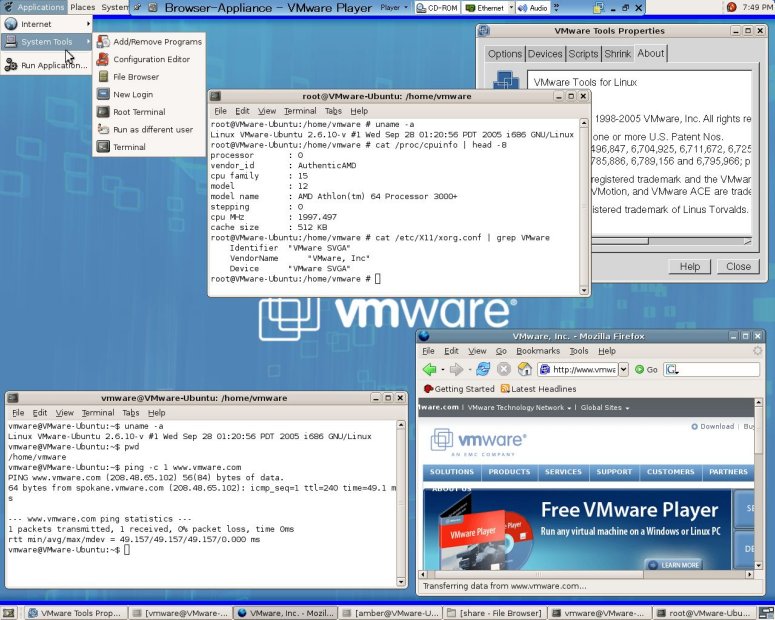Select Run as different user
This screenshot has width=775, height=620.
(x=149, y=130)
